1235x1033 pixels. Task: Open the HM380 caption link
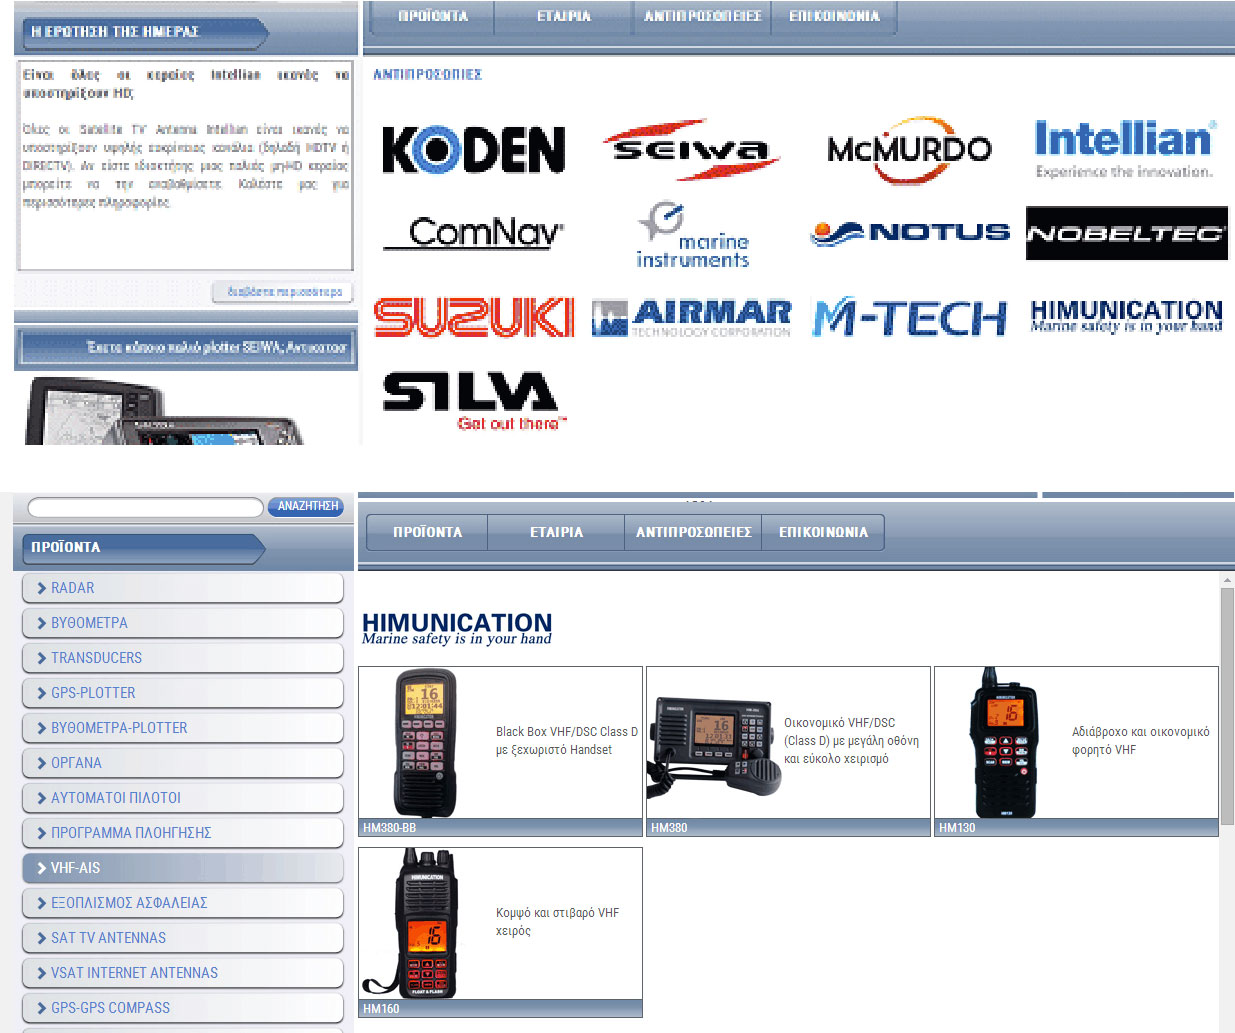click(788, 828)
